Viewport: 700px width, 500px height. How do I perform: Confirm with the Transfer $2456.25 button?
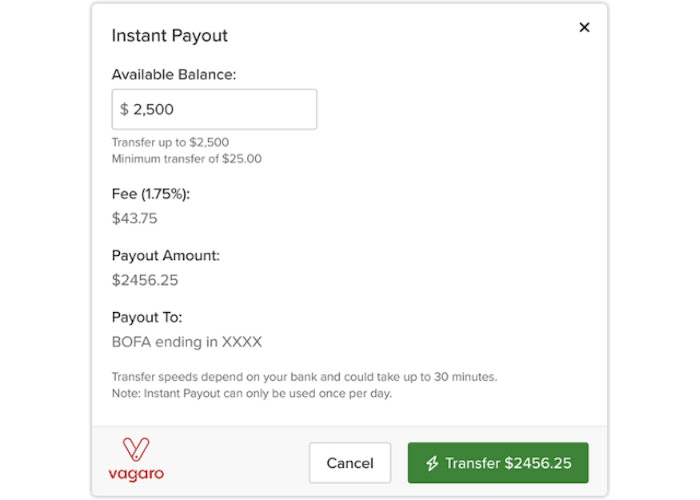[x=498, y=463]
